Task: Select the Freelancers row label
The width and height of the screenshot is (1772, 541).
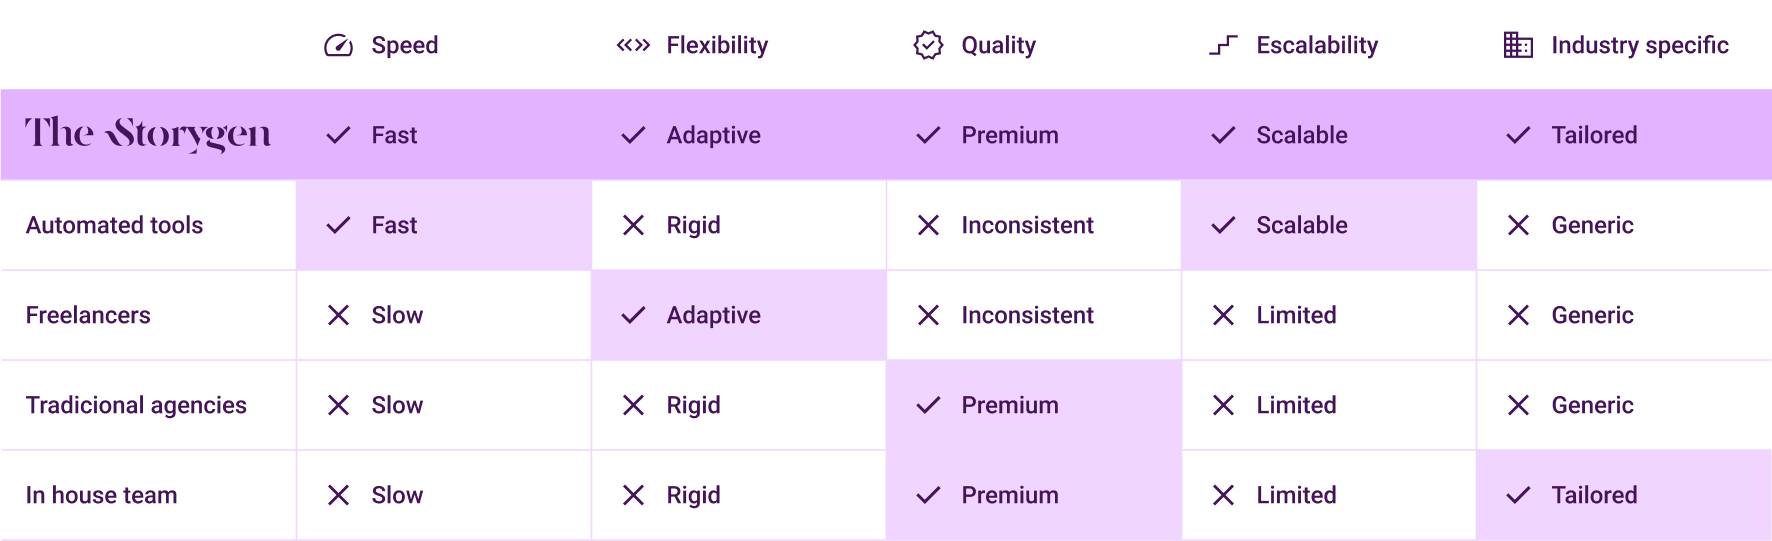Action: point(88,315)
